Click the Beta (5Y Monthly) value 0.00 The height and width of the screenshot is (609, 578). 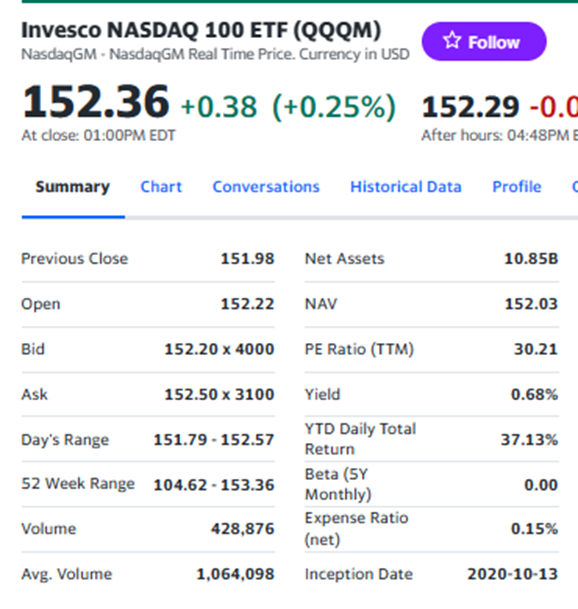pos(541,485)
